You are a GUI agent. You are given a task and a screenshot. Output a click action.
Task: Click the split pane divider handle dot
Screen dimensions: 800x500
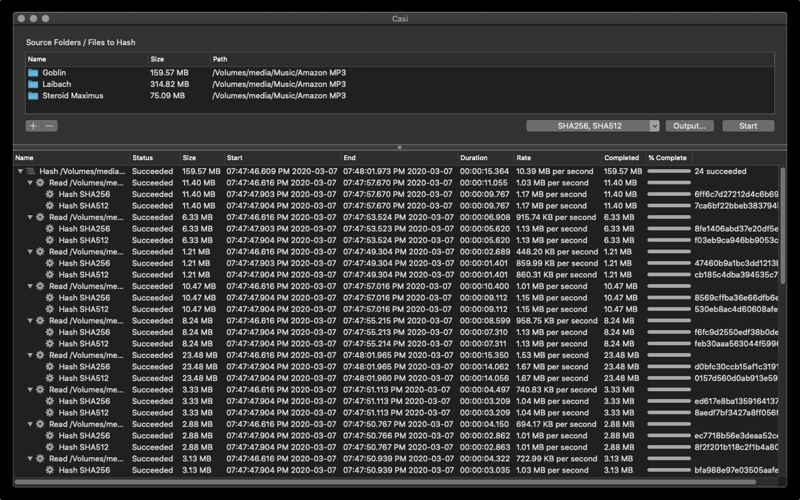[399, 147]
